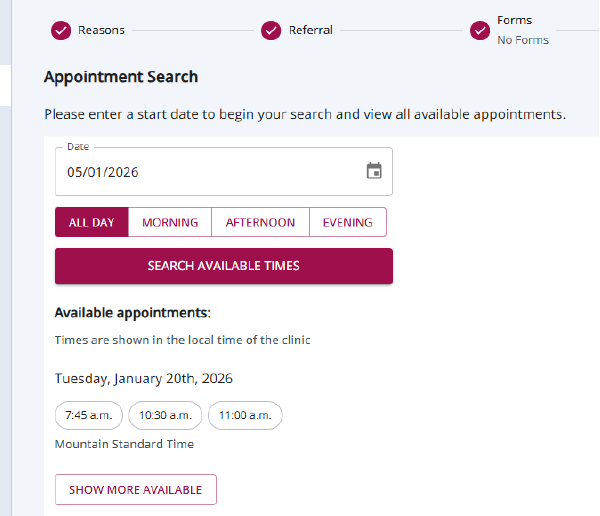Choose the 10:30 a.m. appointment slot
This screenshot has width=600, height=516.
tap(165, 415)
